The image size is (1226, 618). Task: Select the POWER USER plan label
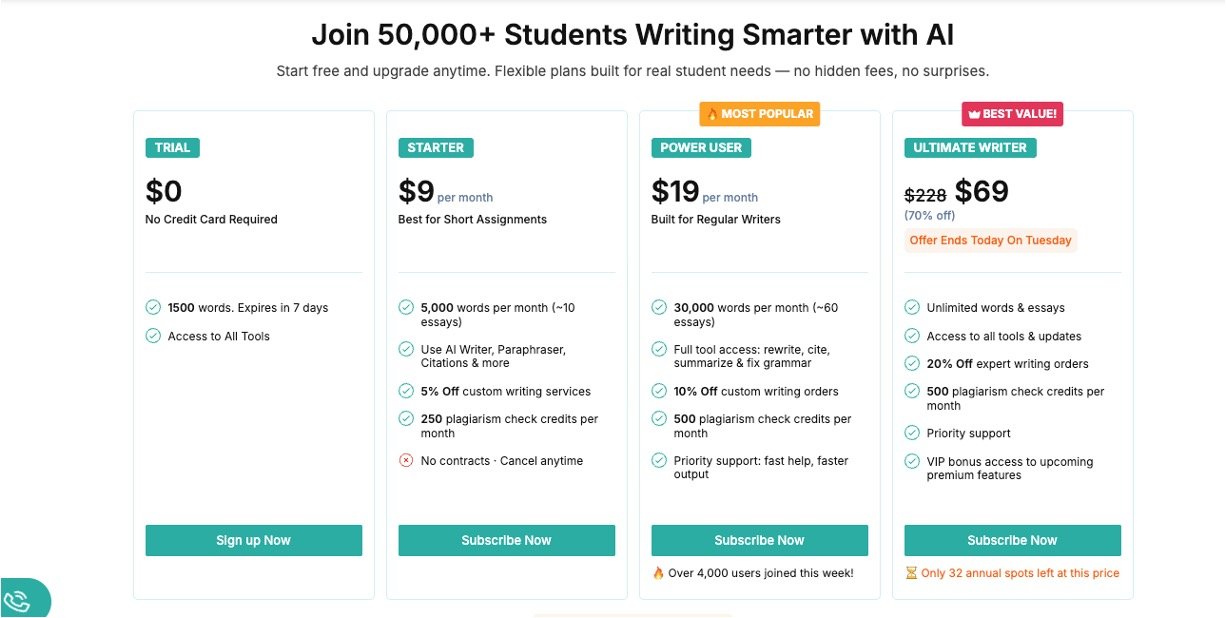coord(701,148)
